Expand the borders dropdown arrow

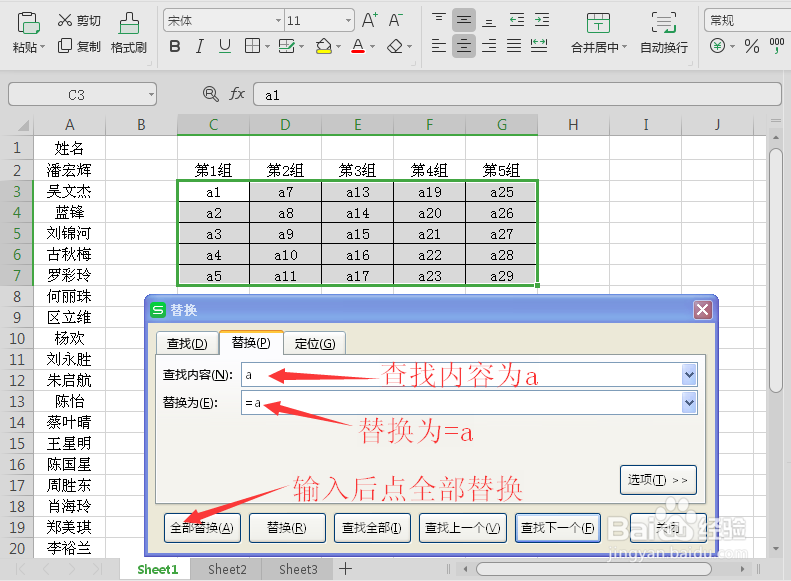[267, 47]
